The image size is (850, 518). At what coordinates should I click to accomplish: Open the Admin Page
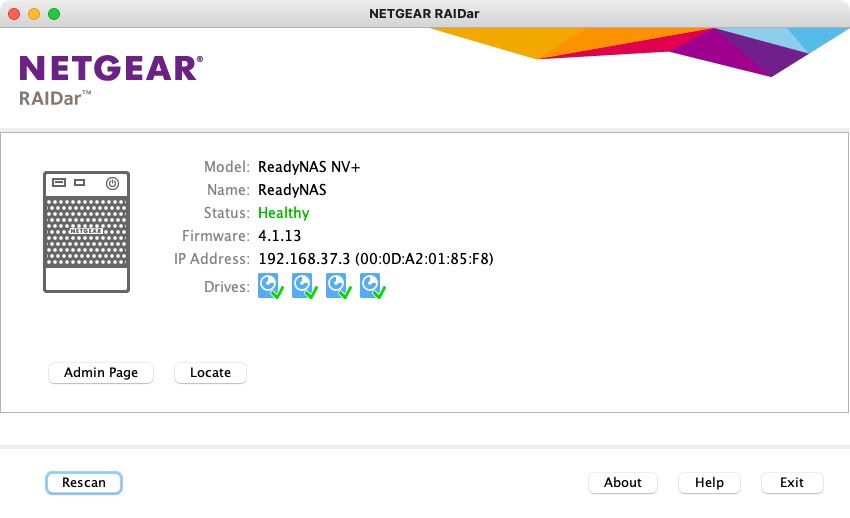(101, 373)
